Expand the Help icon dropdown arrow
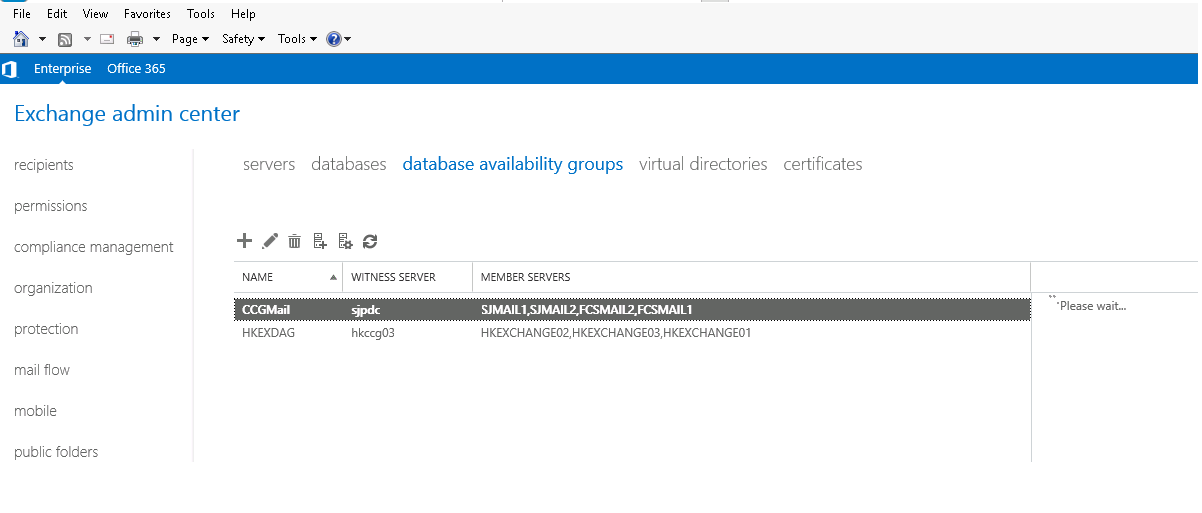The height and width of the screenshot is (513, 1202). tap(348, 39)
